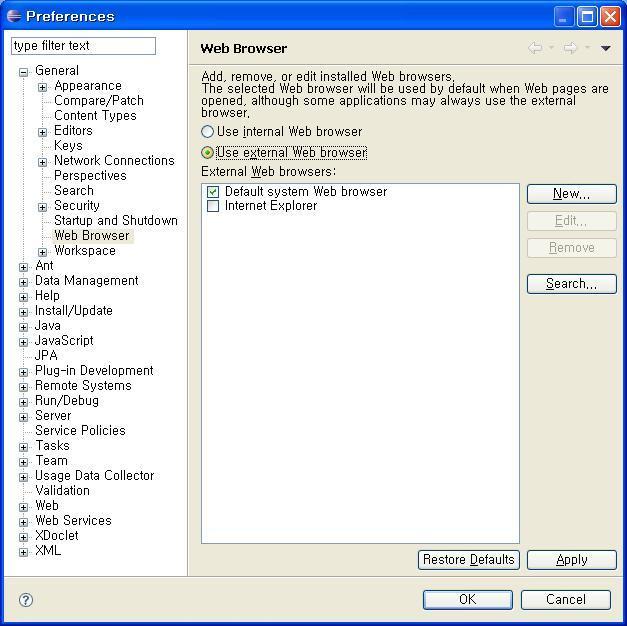Click the Eclipse icon in the title bar
Screen dimensions: 627x626
point(14,16)
